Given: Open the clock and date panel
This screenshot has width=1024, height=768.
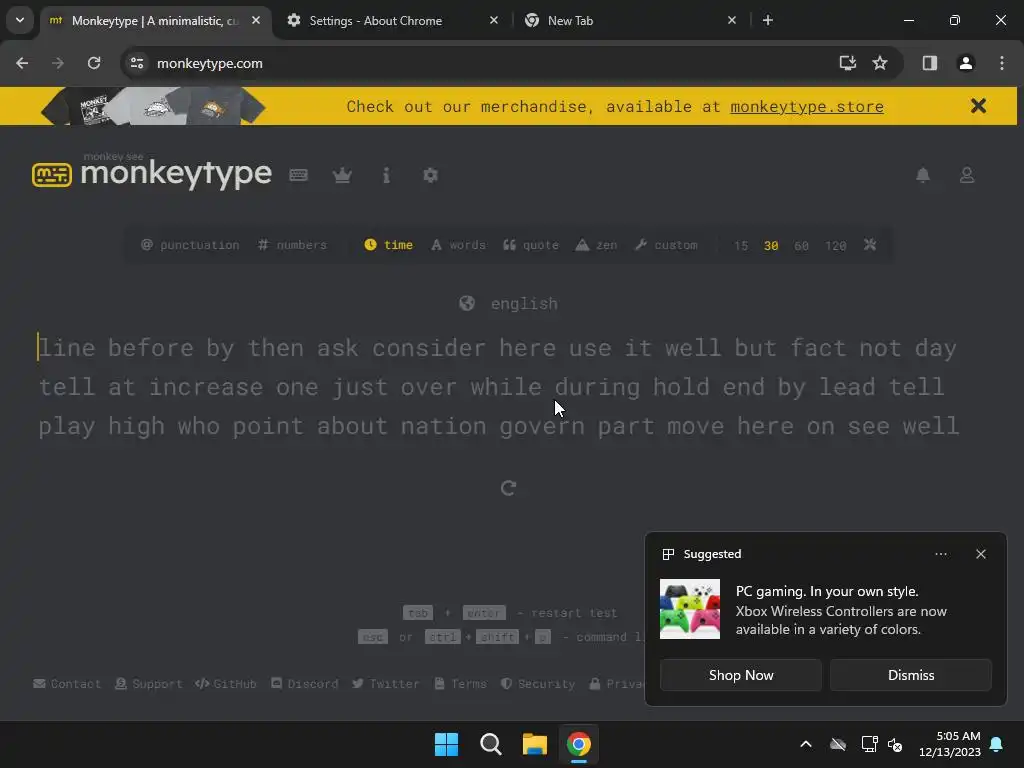Looking at the screenshot, I should pyautogui.click(x=950, y=744).
